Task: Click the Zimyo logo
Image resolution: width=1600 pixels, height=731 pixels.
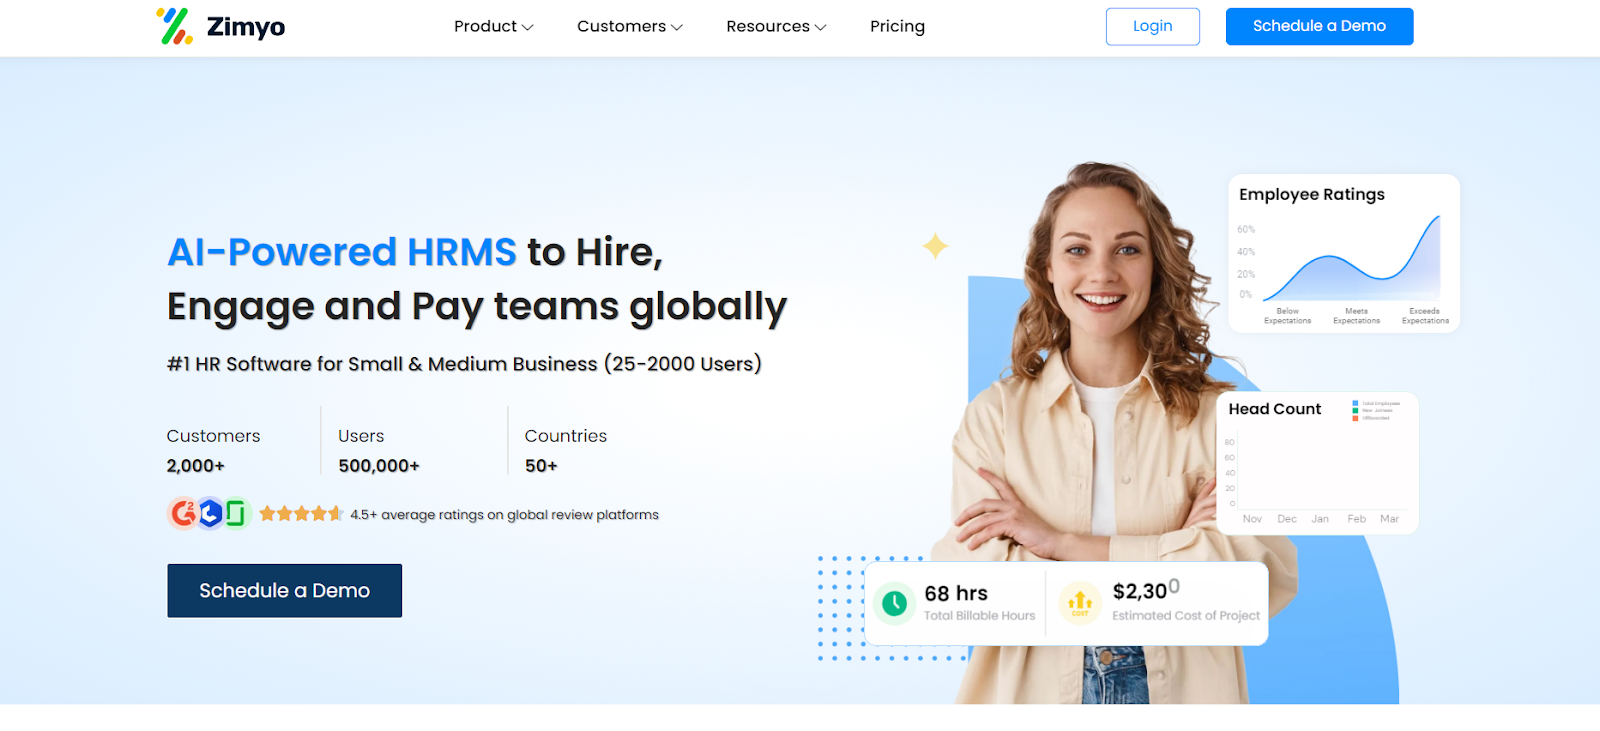Action: point(221,26)
